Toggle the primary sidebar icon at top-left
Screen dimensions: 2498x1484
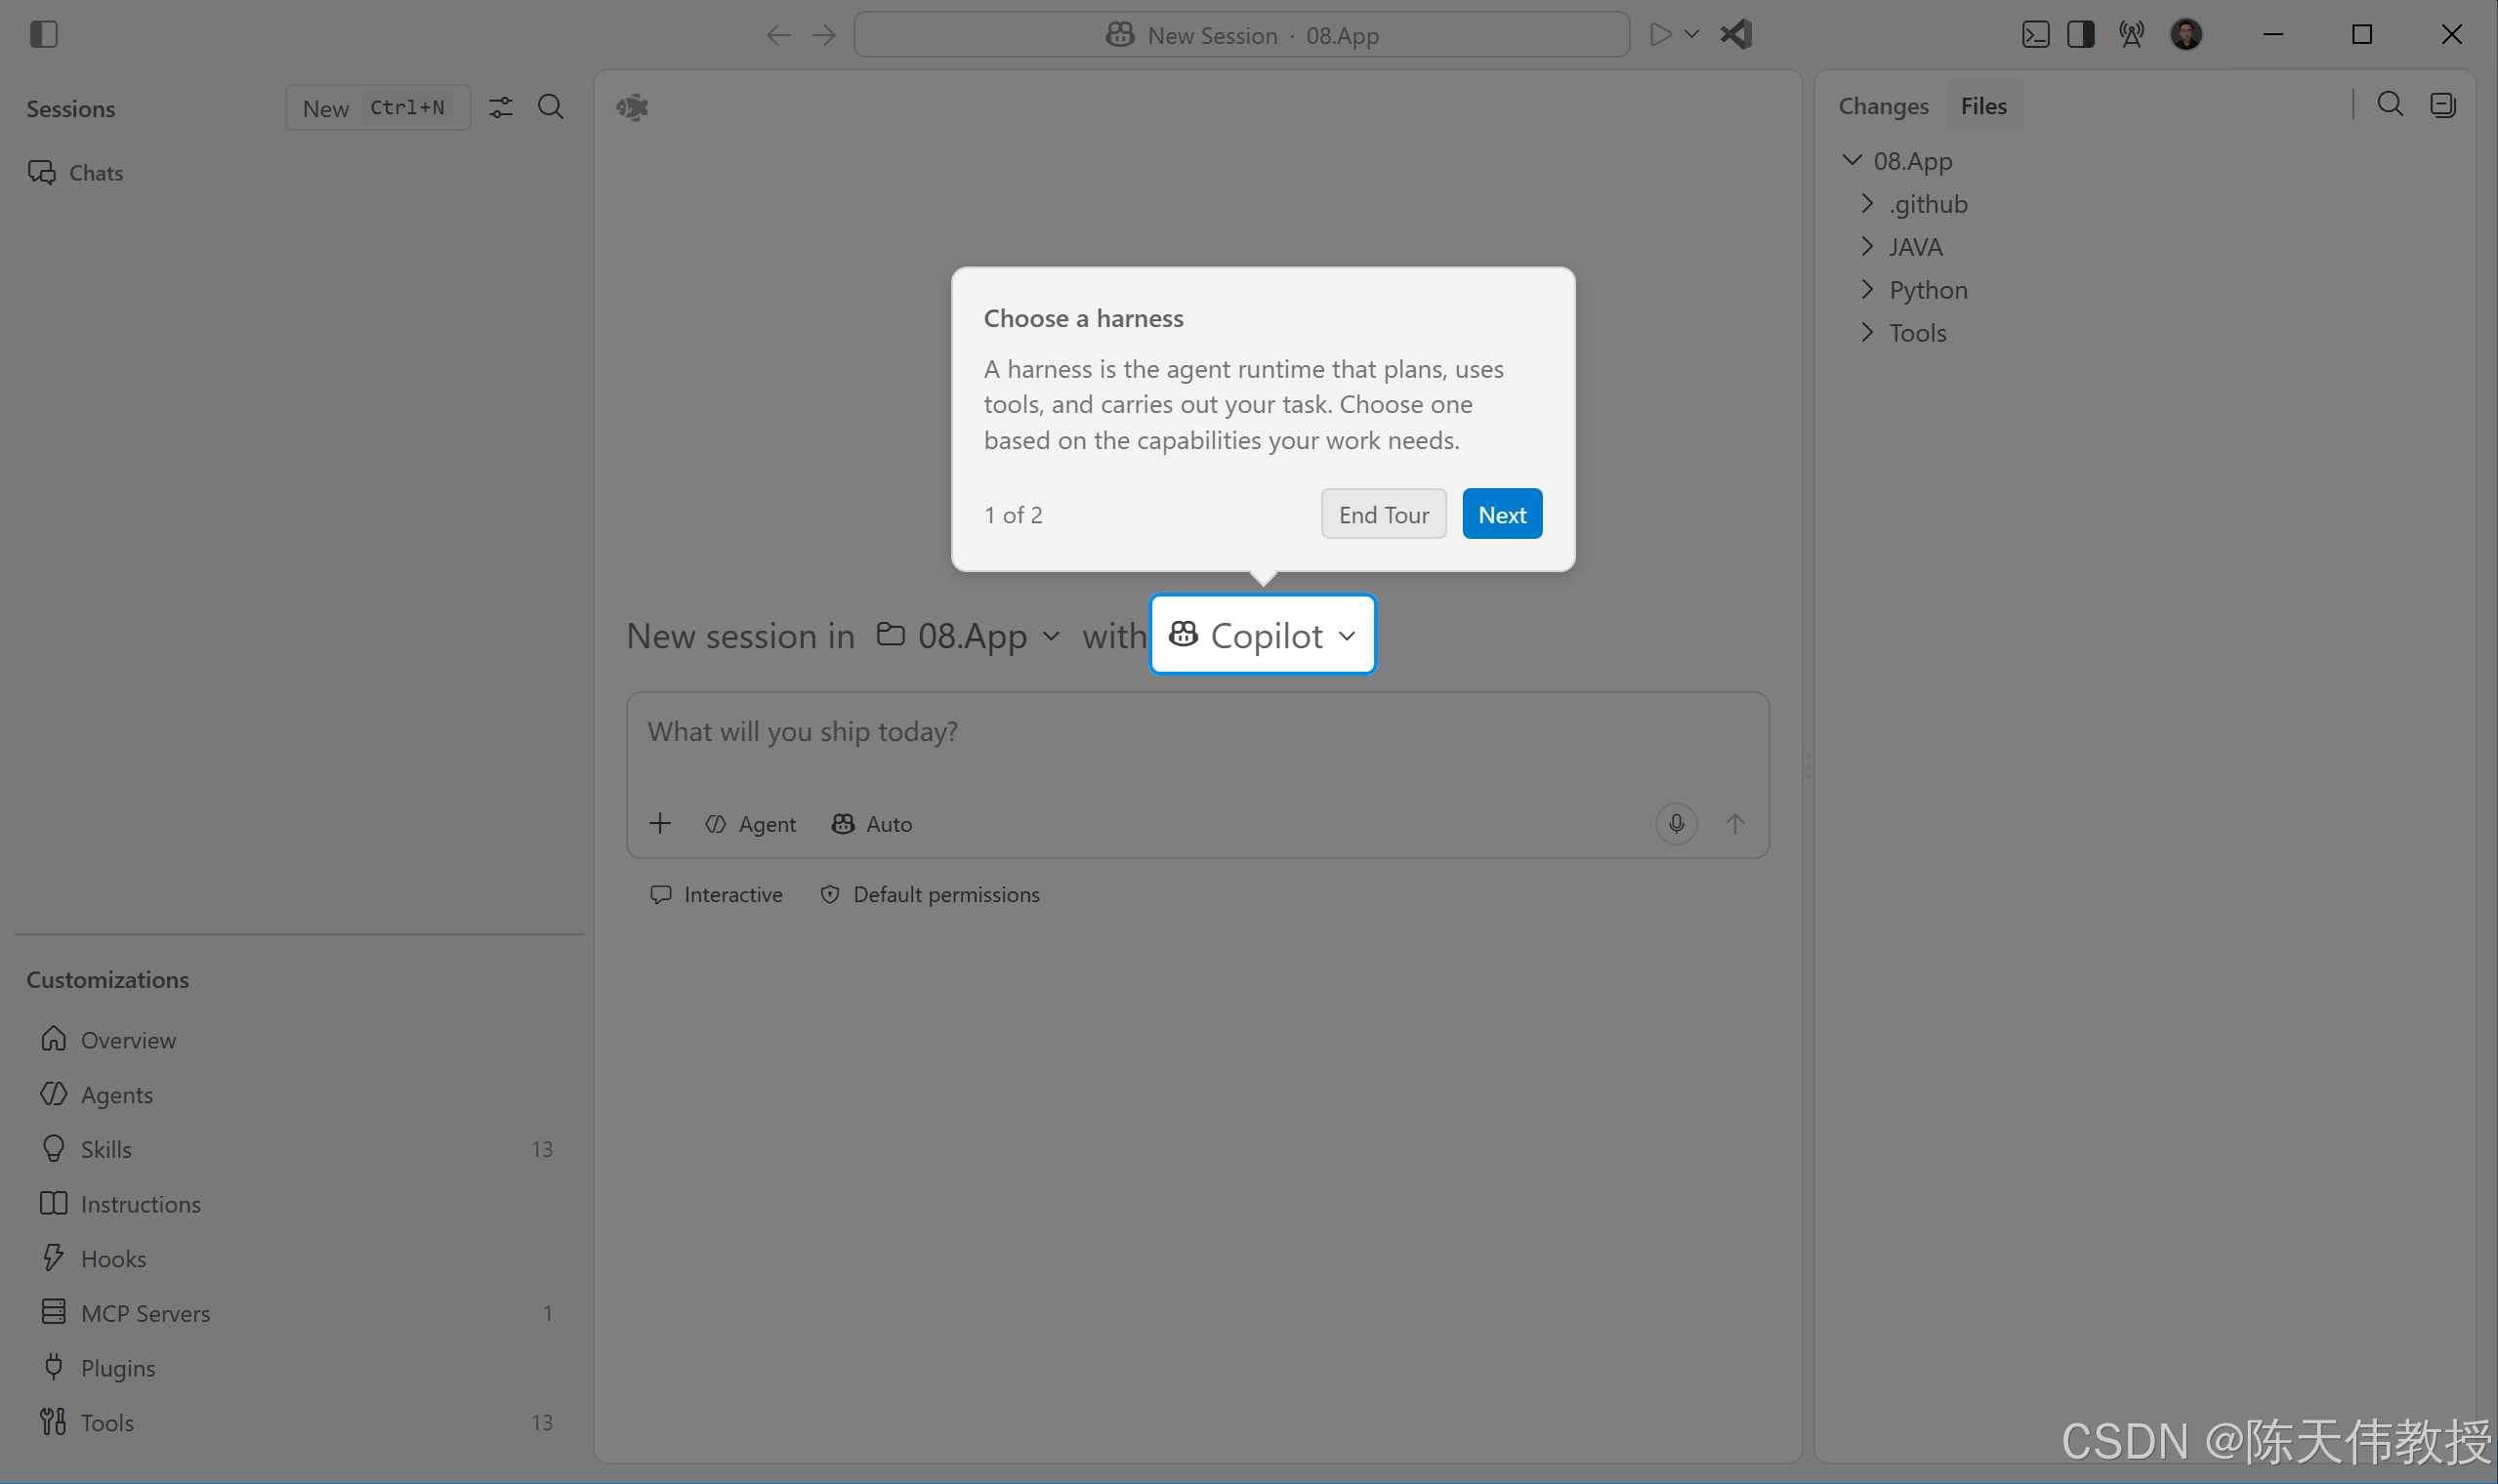[x=44, y=35]
